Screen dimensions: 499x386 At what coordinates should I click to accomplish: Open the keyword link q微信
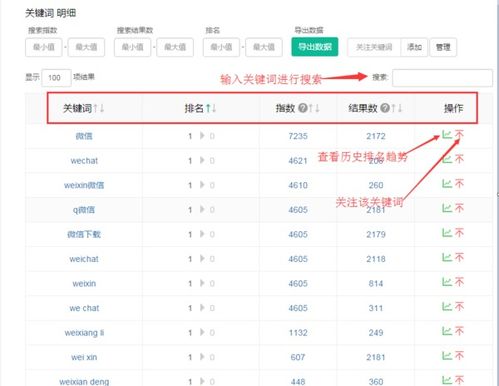(84, 210)
